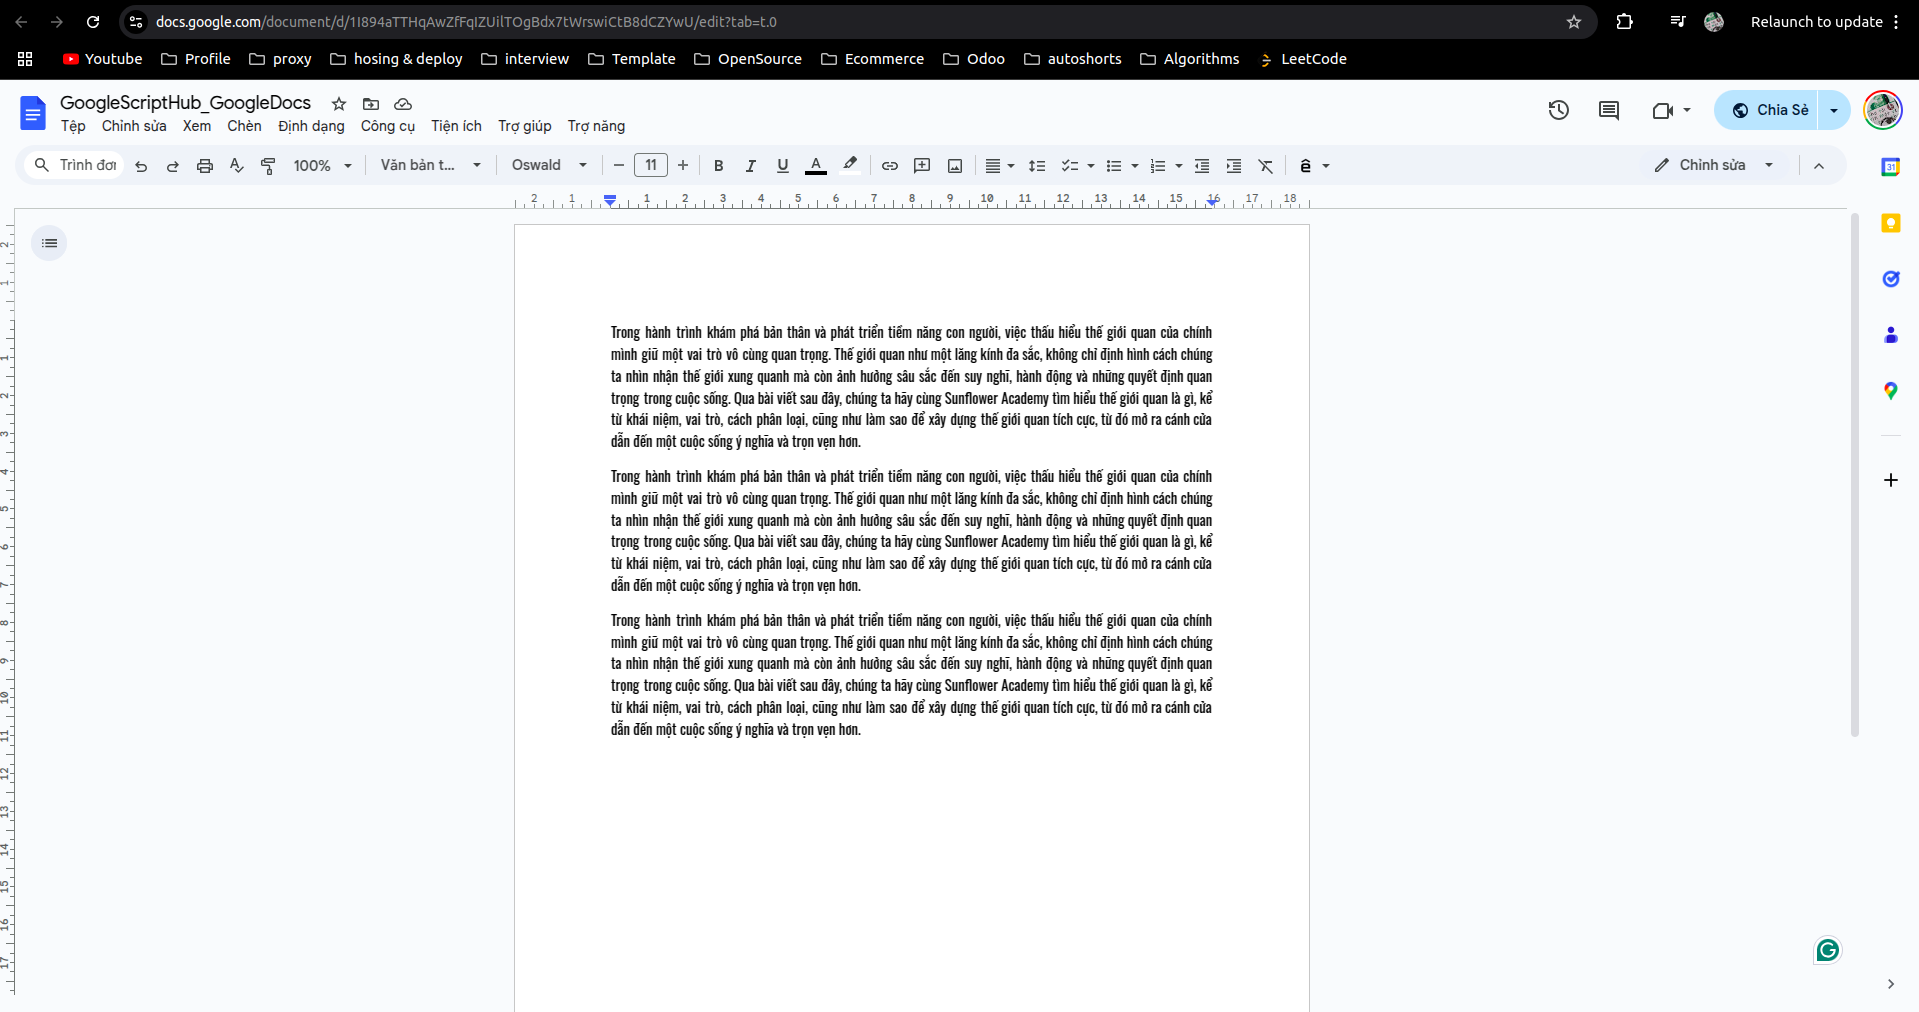Open the Chèn menu

(244, 126)
